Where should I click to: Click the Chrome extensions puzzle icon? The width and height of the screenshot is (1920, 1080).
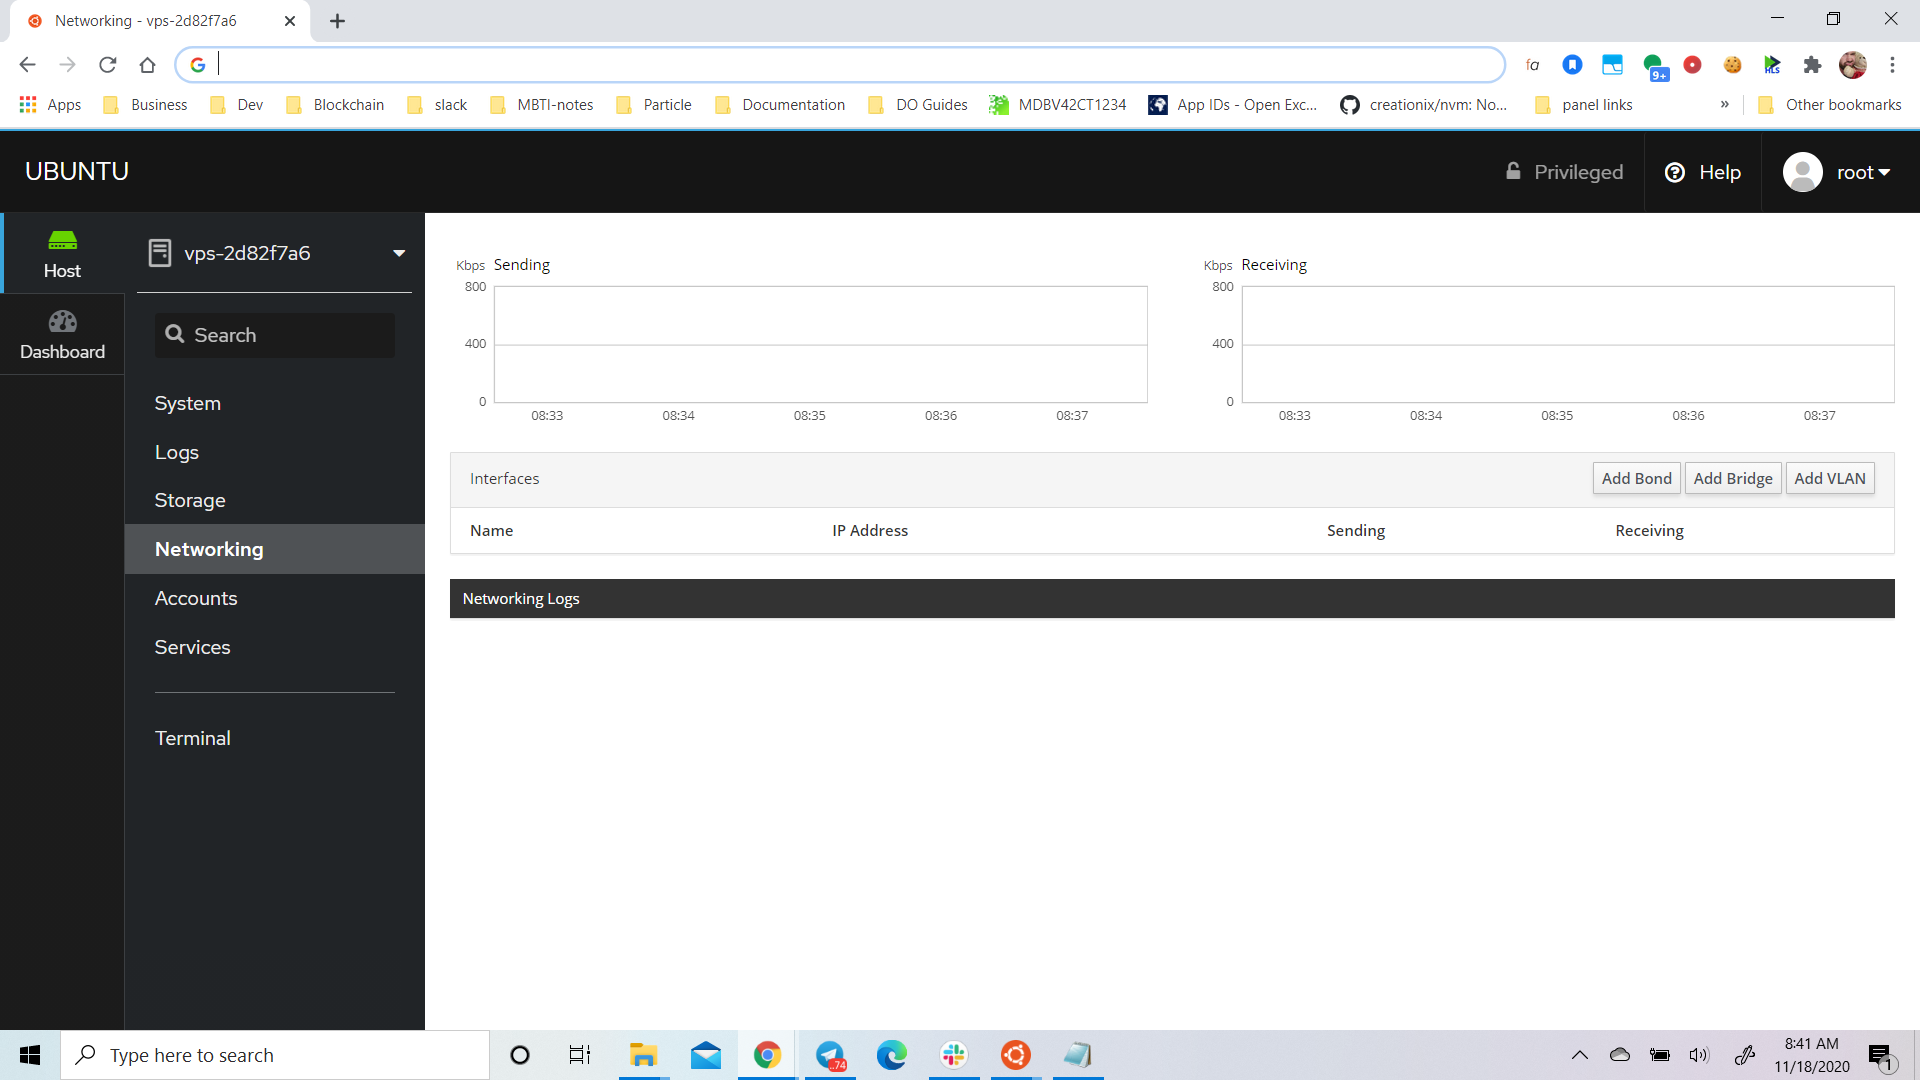tap(1812, 65)
